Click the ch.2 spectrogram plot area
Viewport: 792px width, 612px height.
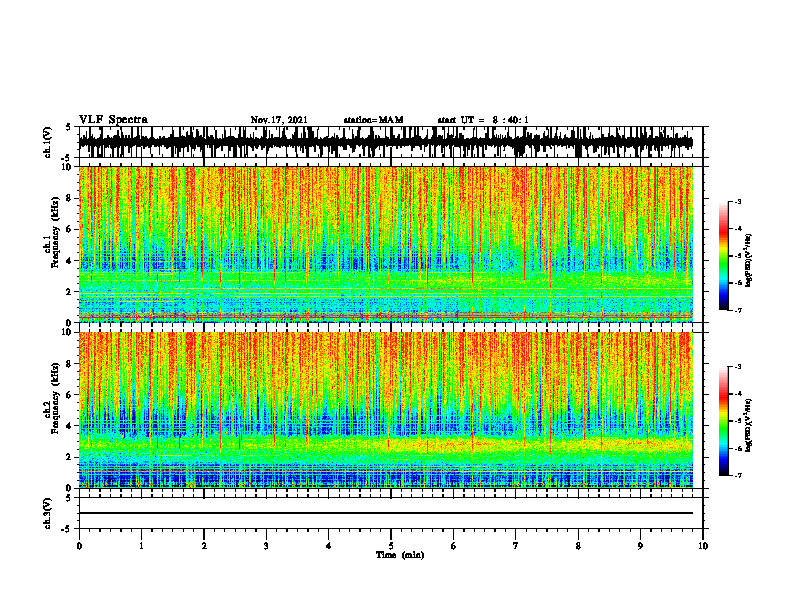click(385, 410)
